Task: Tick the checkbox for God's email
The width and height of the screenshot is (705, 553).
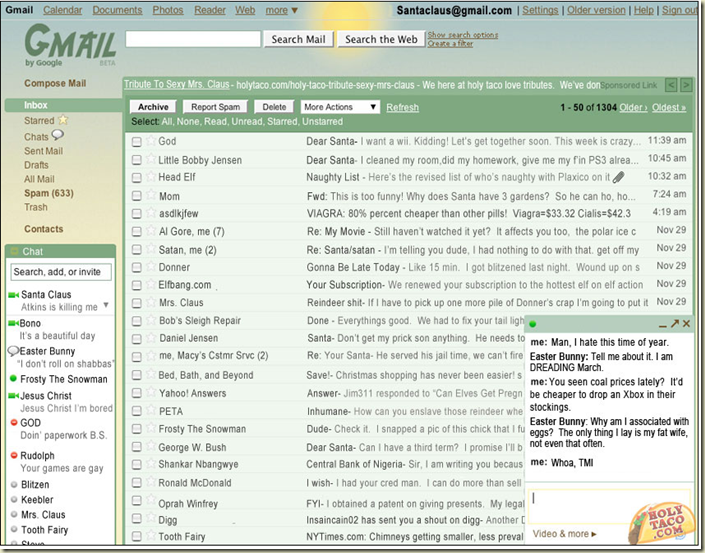Action: pos(137,142)
